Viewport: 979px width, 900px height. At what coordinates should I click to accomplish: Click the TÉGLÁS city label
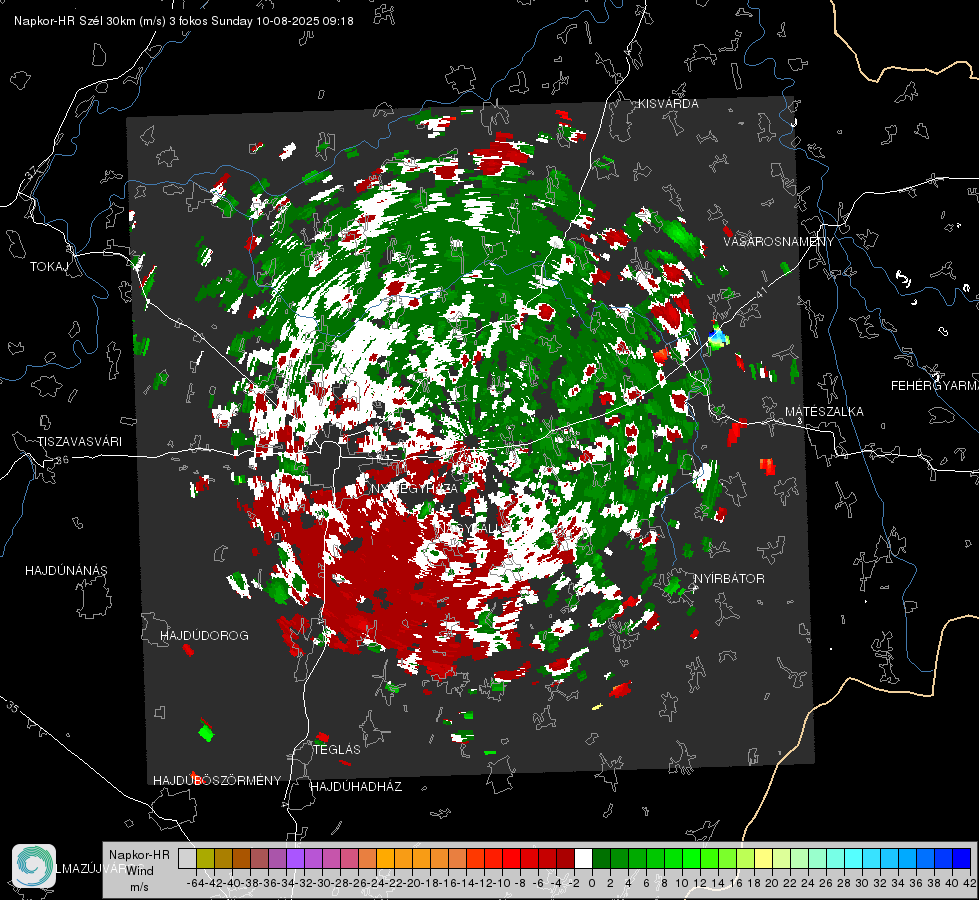(337, 749)
